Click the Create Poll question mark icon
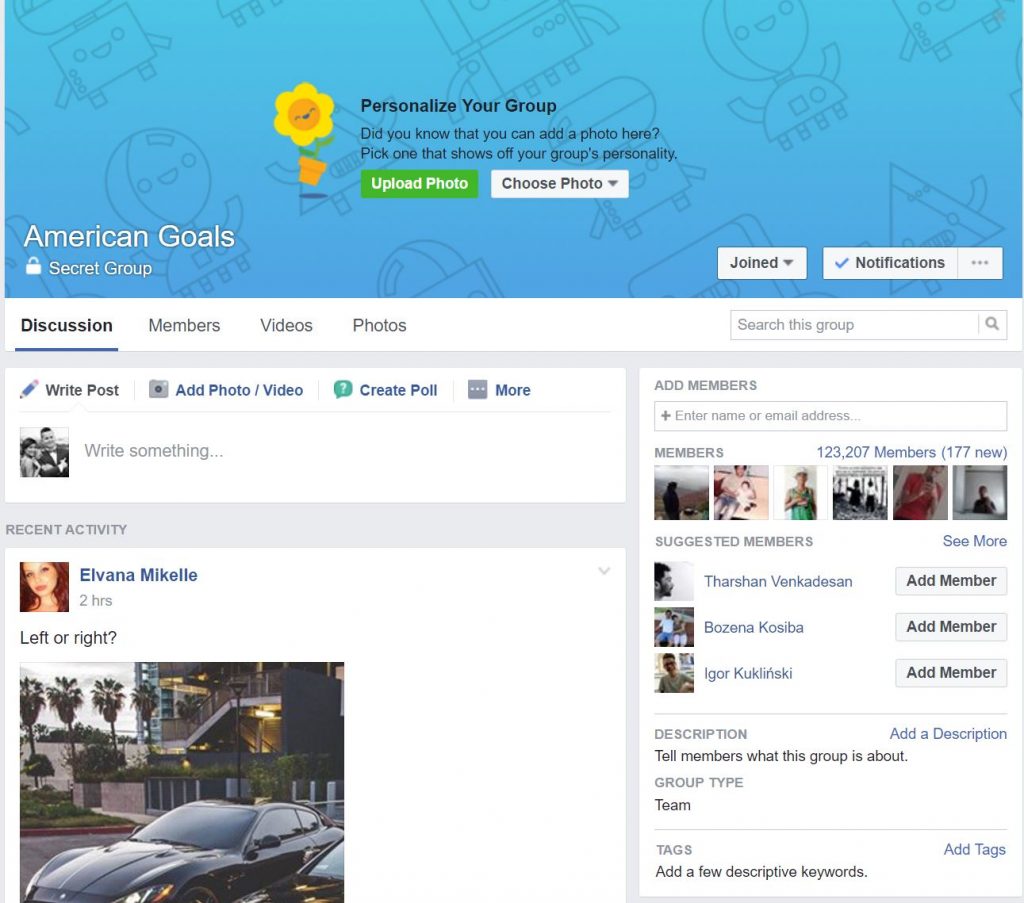This screenshot has height=903, width=1024. 343,390
